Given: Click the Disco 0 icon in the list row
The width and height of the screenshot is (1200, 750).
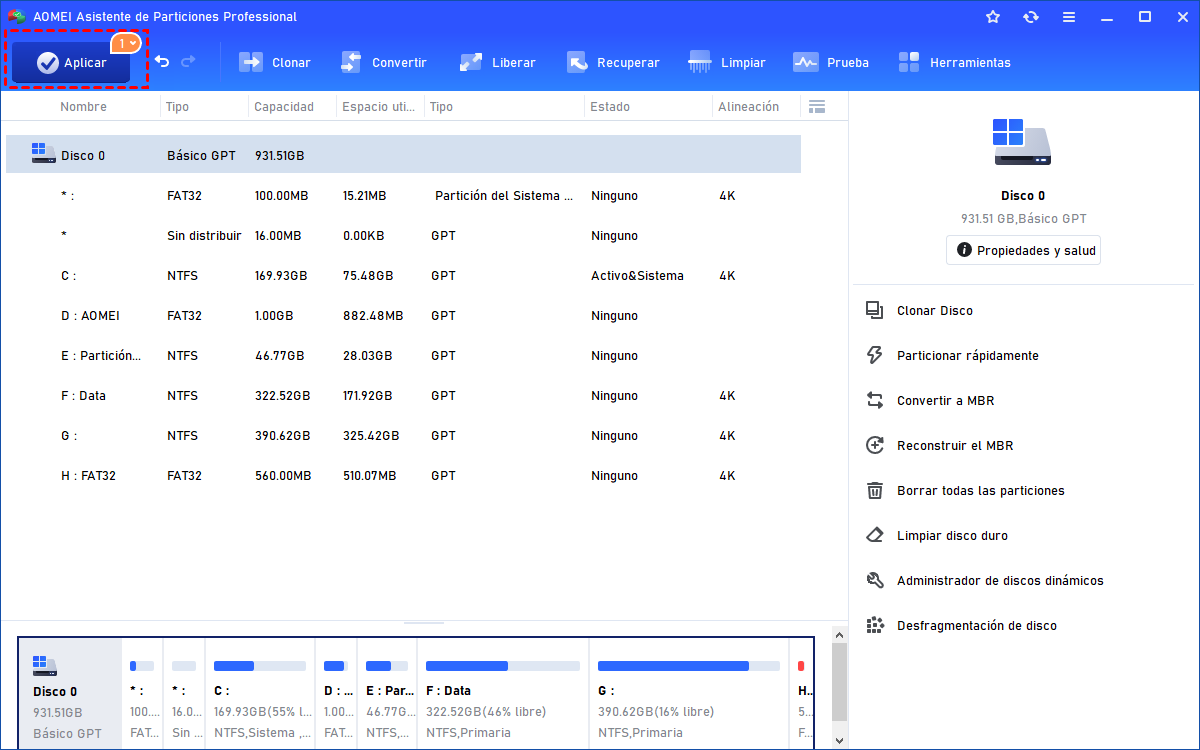Looking at the screenshot, I should (x=43, y=155).
